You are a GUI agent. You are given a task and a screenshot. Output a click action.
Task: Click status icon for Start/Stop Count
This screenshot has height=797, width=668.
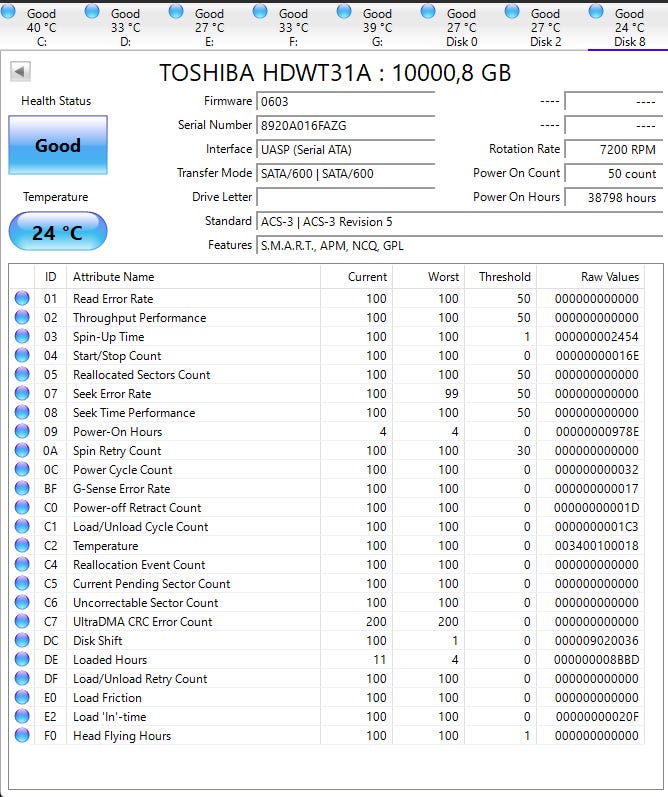22,355
